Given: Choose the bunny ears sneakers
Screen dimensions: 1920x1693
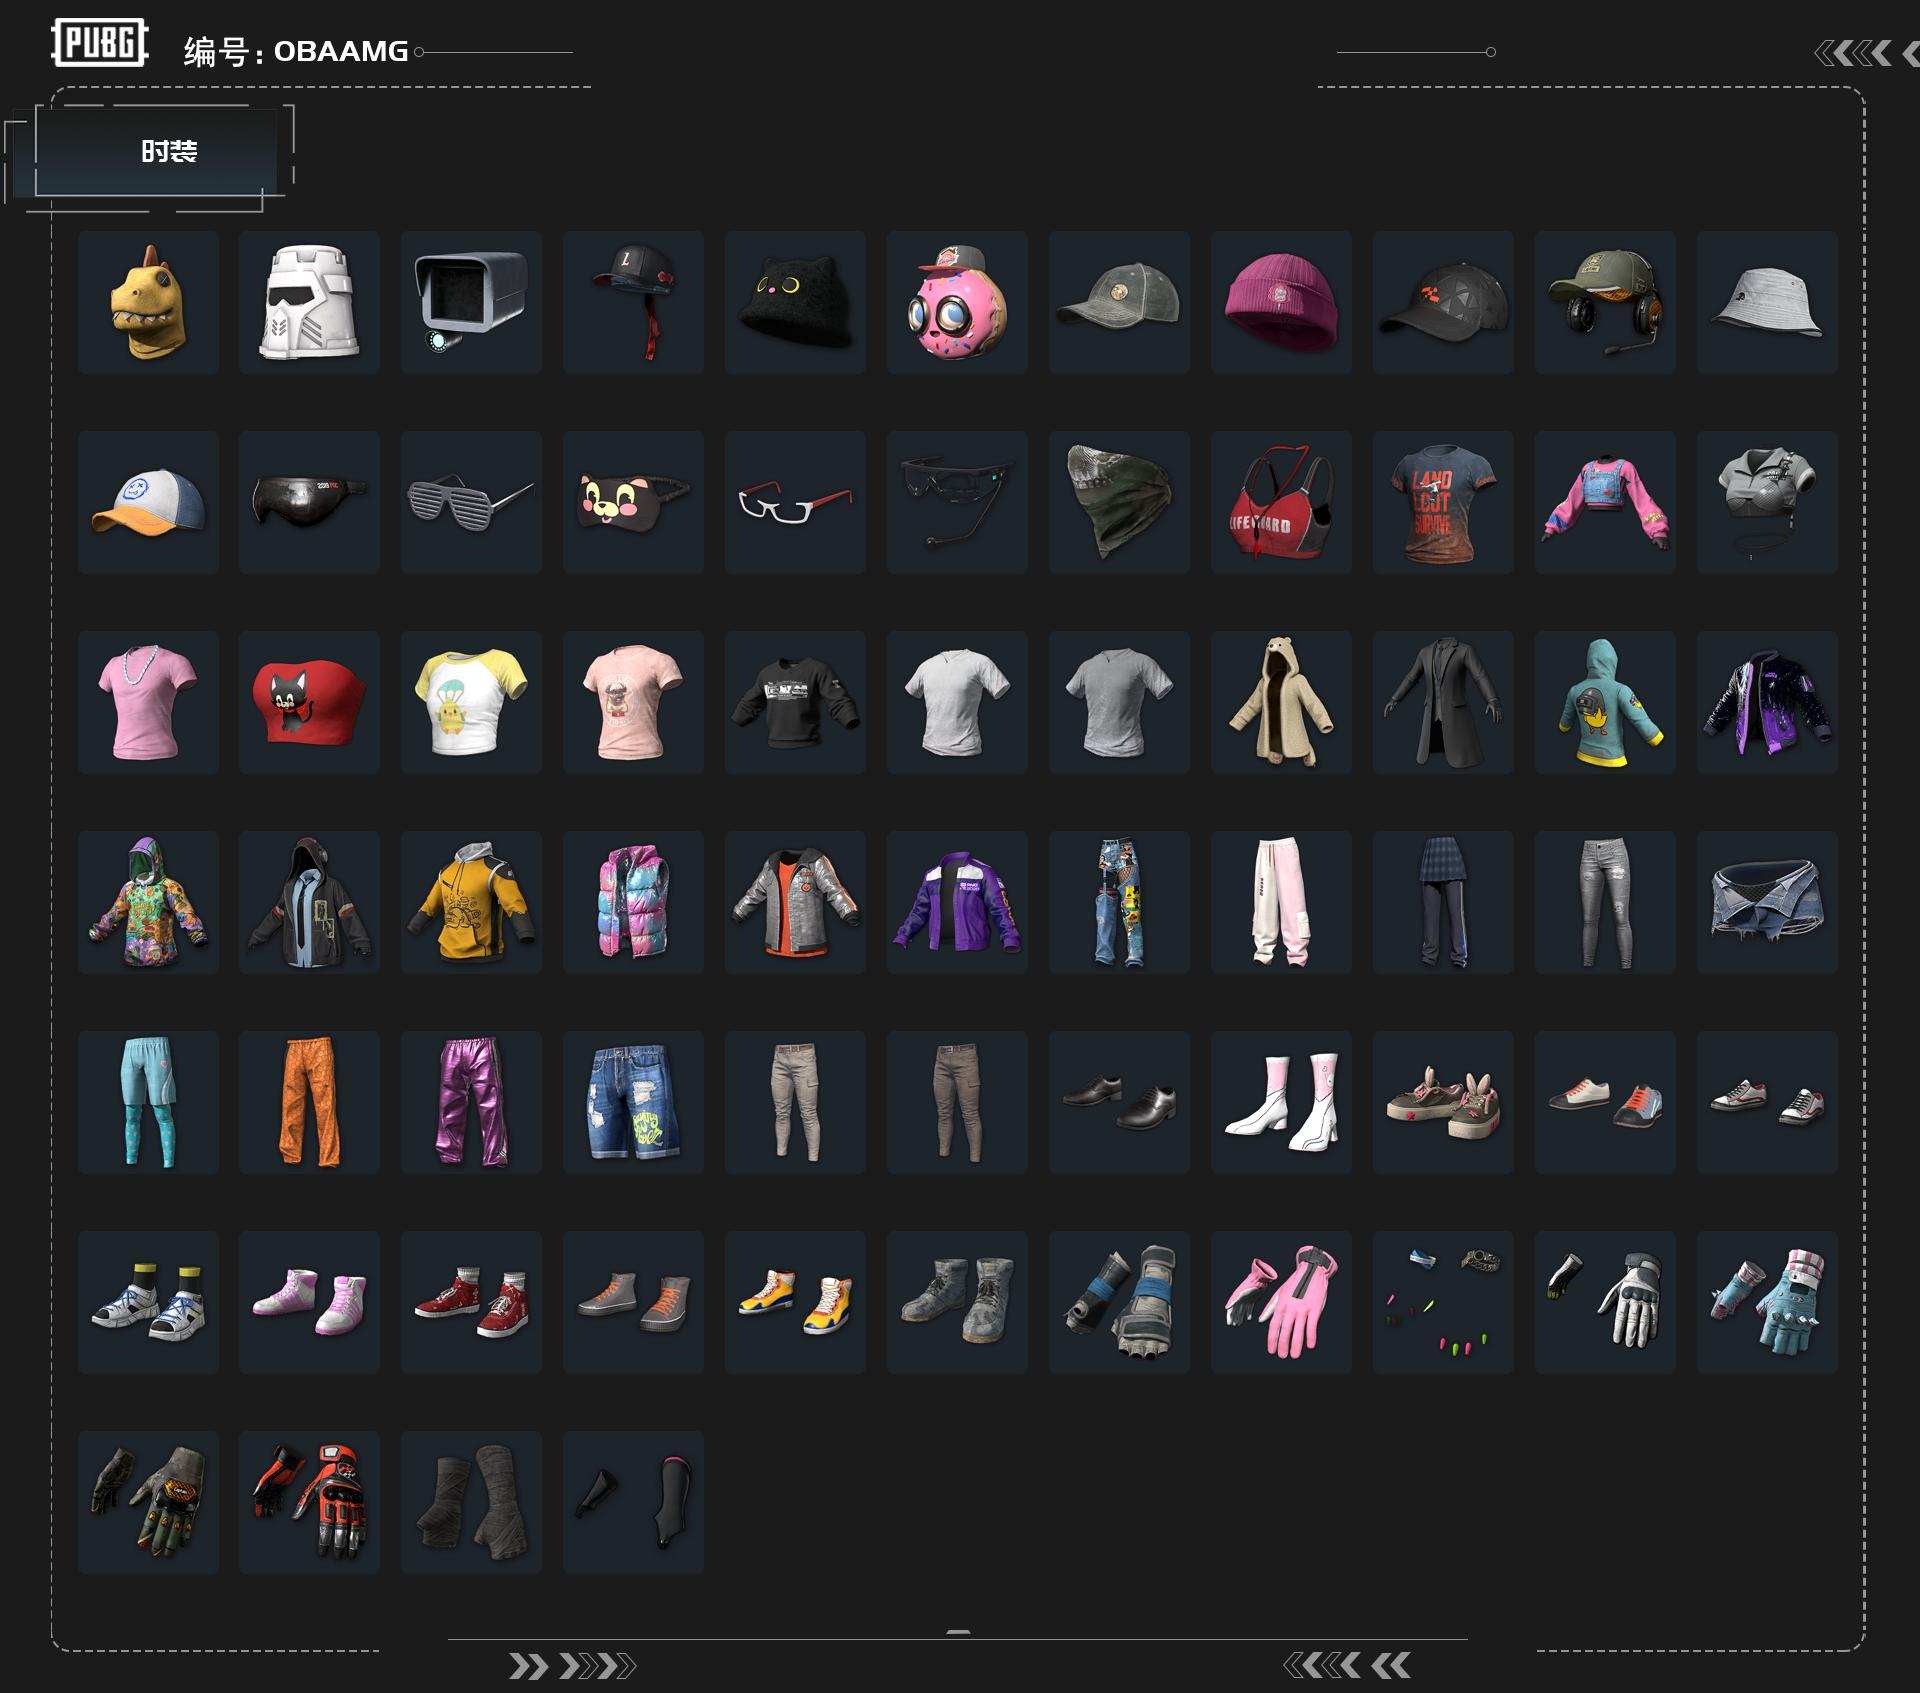Looking at the screenshot, I should [x=1442, y=1102].
